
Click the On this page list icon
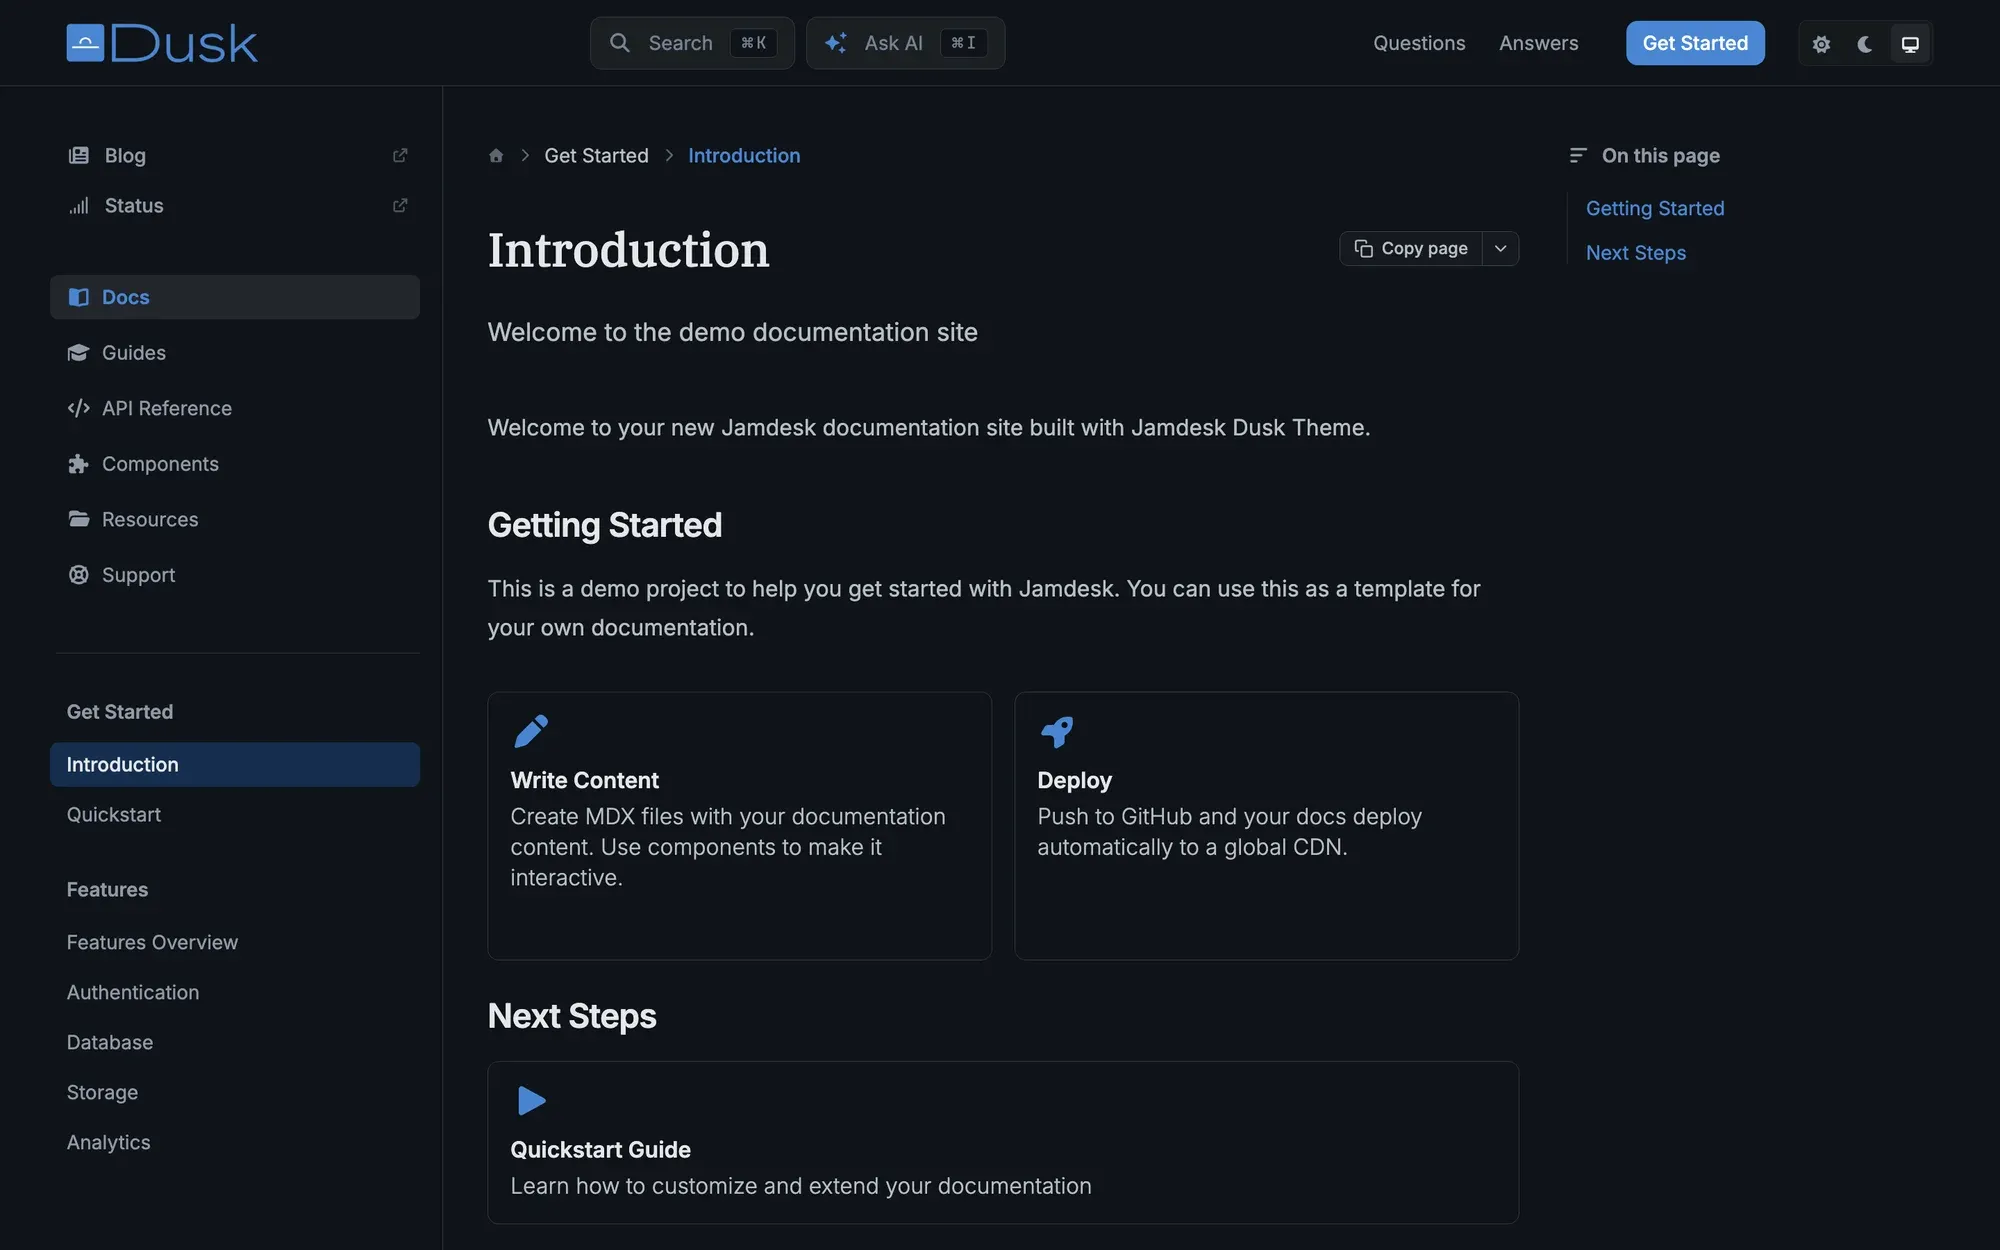click(x=1578, y=155)
